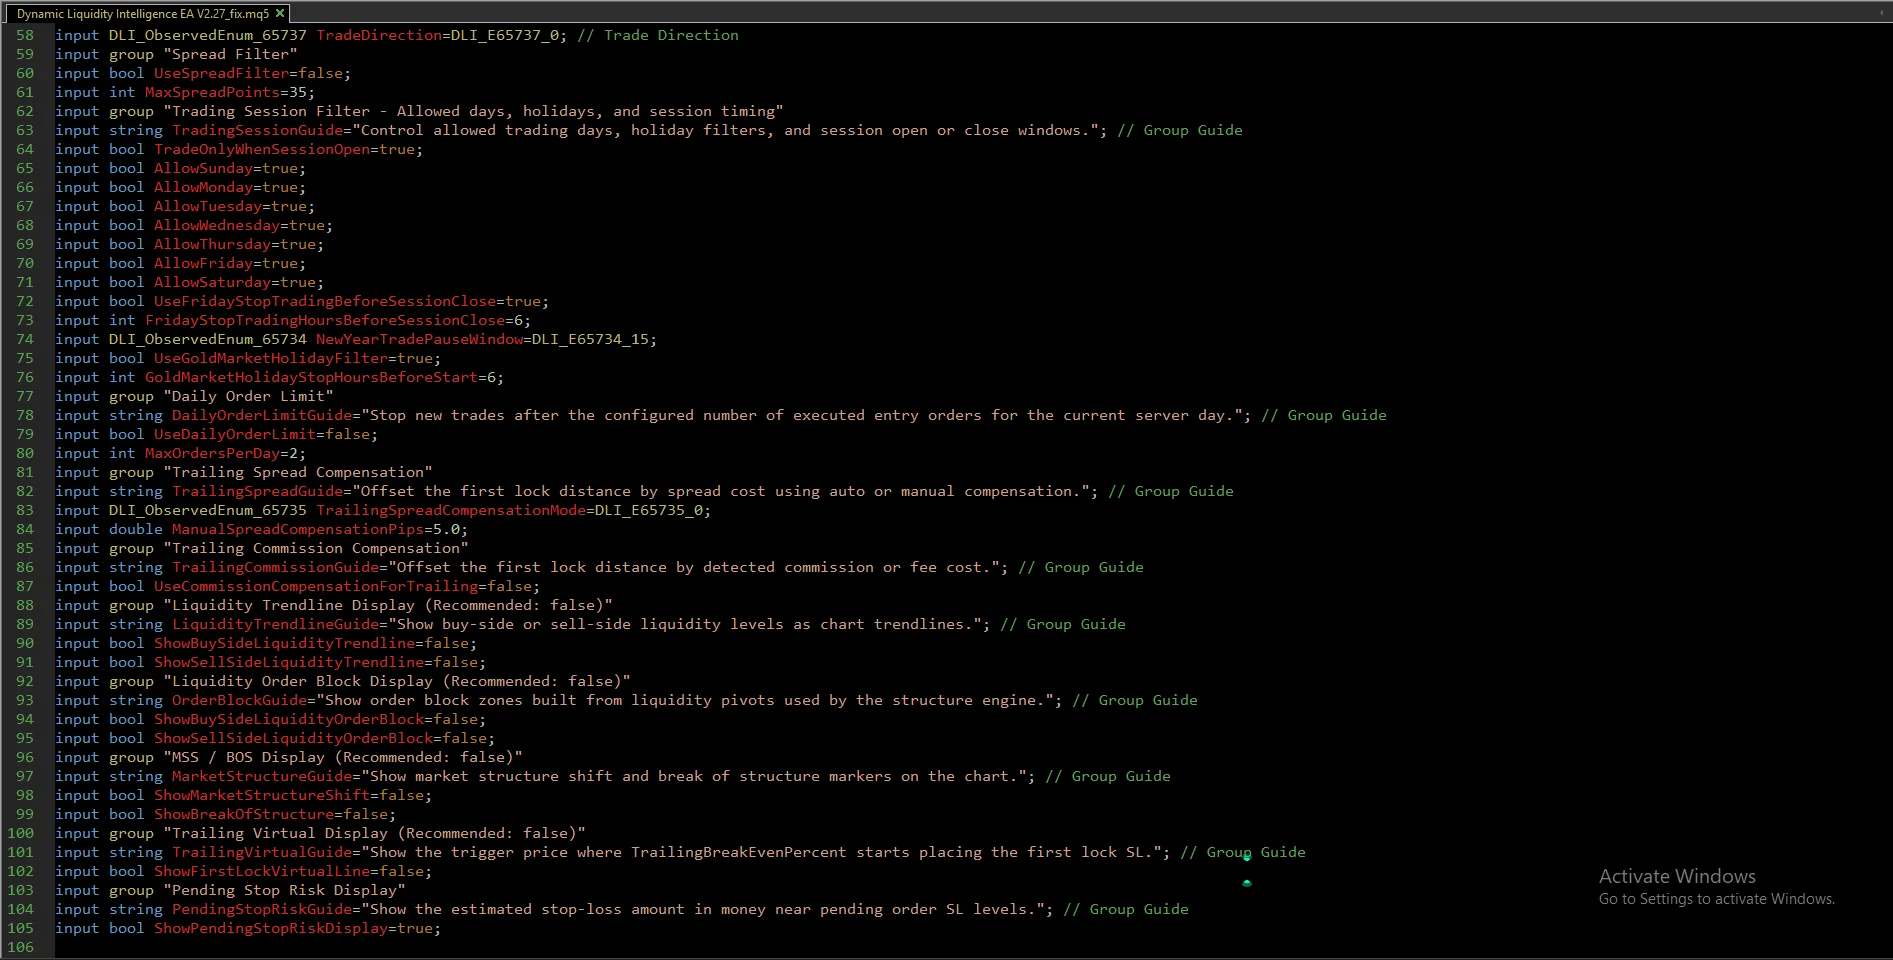Place cursor on UseCommissionCompensationForTrailing

pyautogui.click(x=316, y=586)
